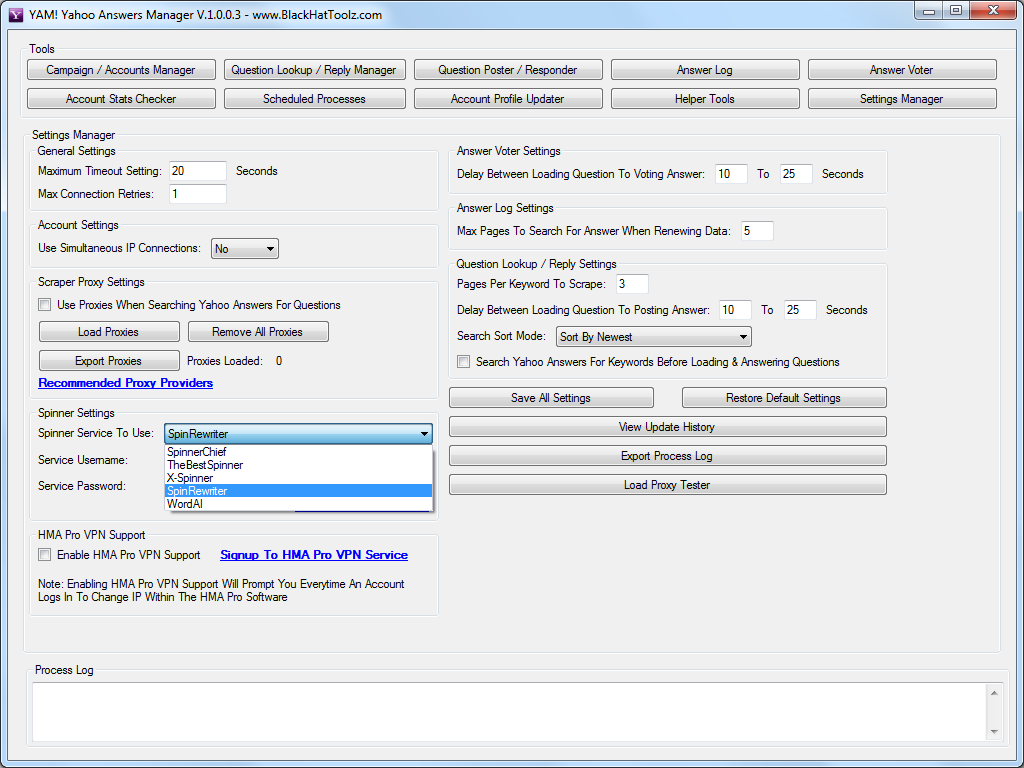Click Export Process Log
This screenshot has width=1024, height=768.
(x=667, y=456)
